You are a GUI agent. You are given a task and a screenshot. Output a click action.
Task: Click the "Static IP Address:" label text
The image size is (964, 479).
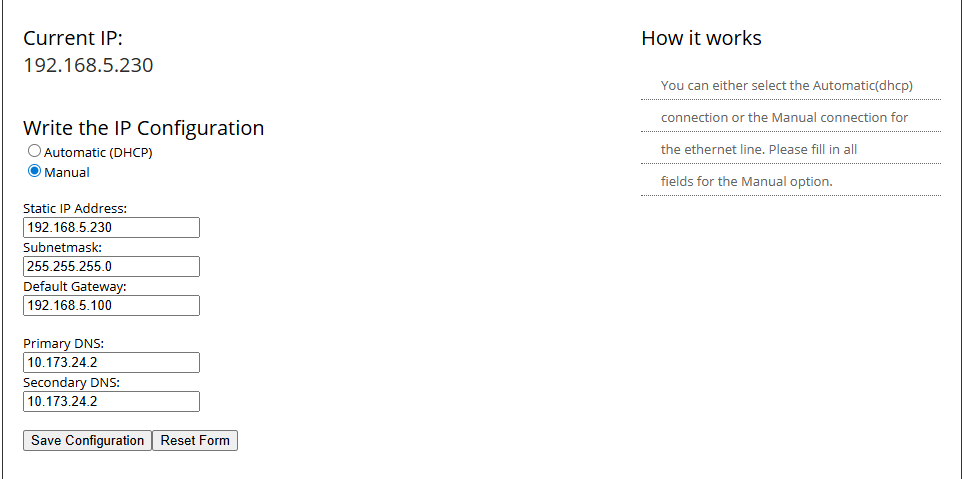pyautogui.click(x=75, y=209)
